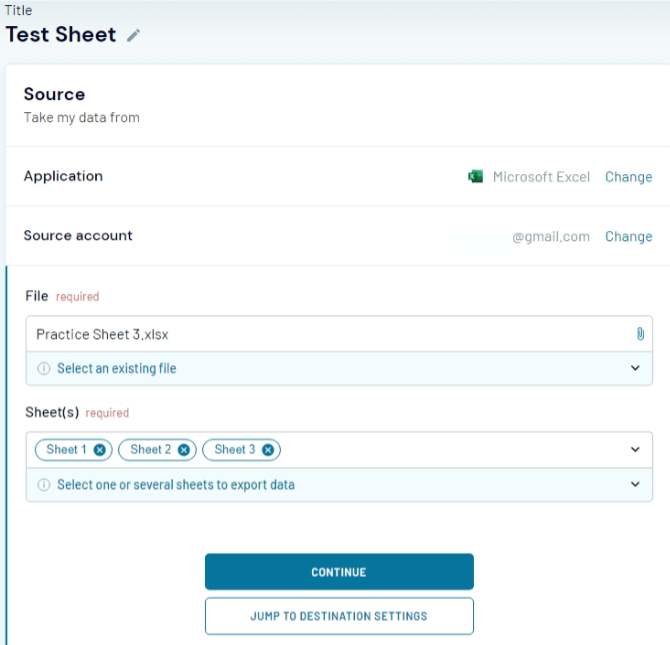Expand the Select an existing file dropdown

pyautogui.click(x=635, y=368)
